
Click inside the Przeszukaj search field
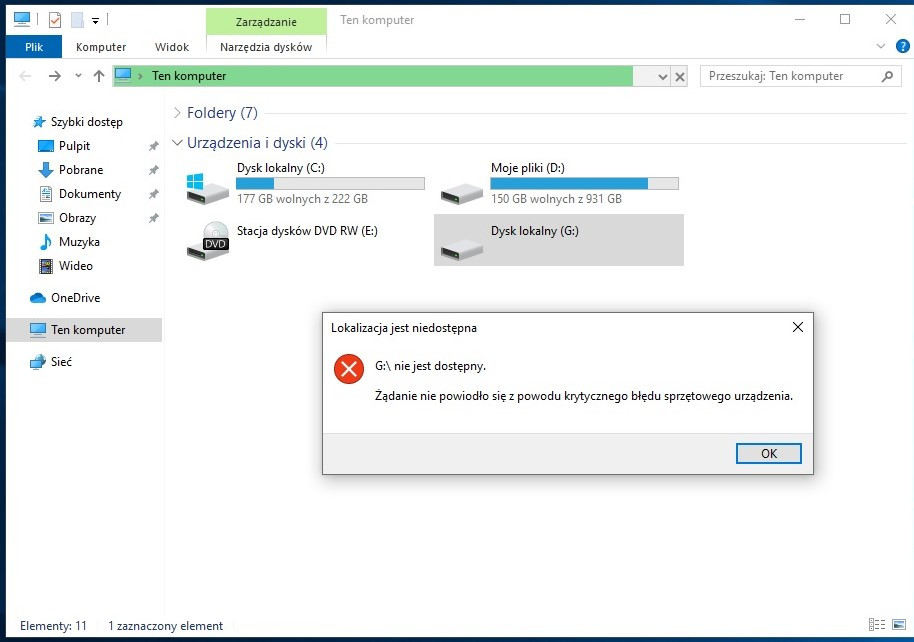pos(790,75)
